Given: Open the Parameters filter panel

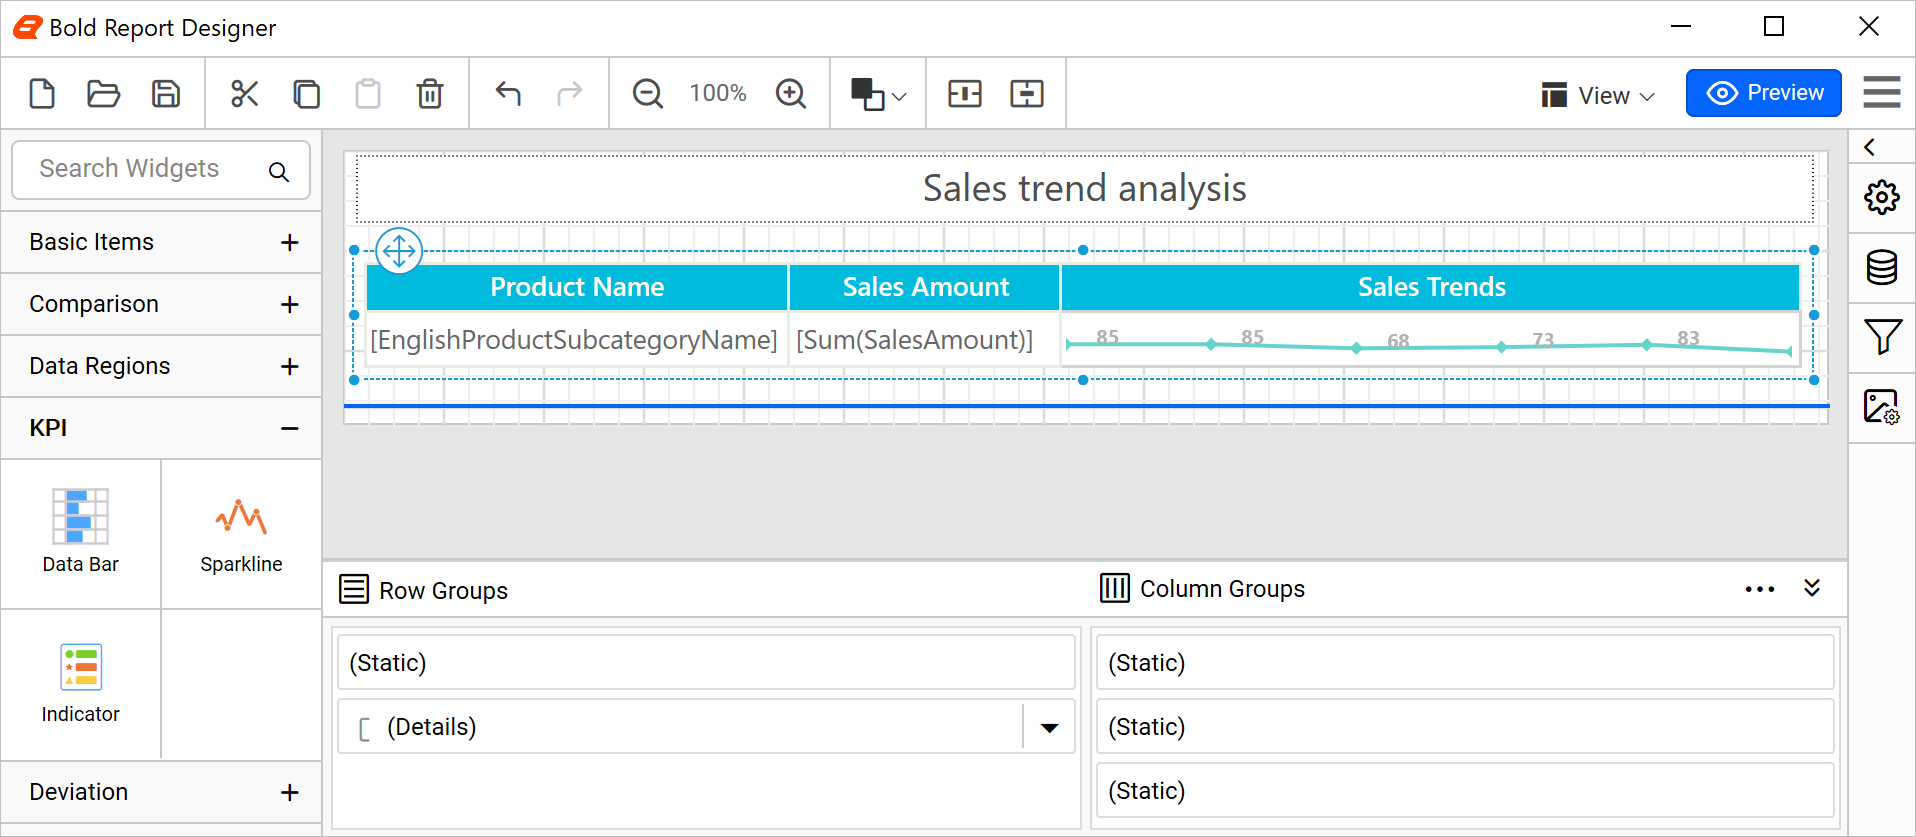Looking at the screenshot, I should [x=1882, y=337].
